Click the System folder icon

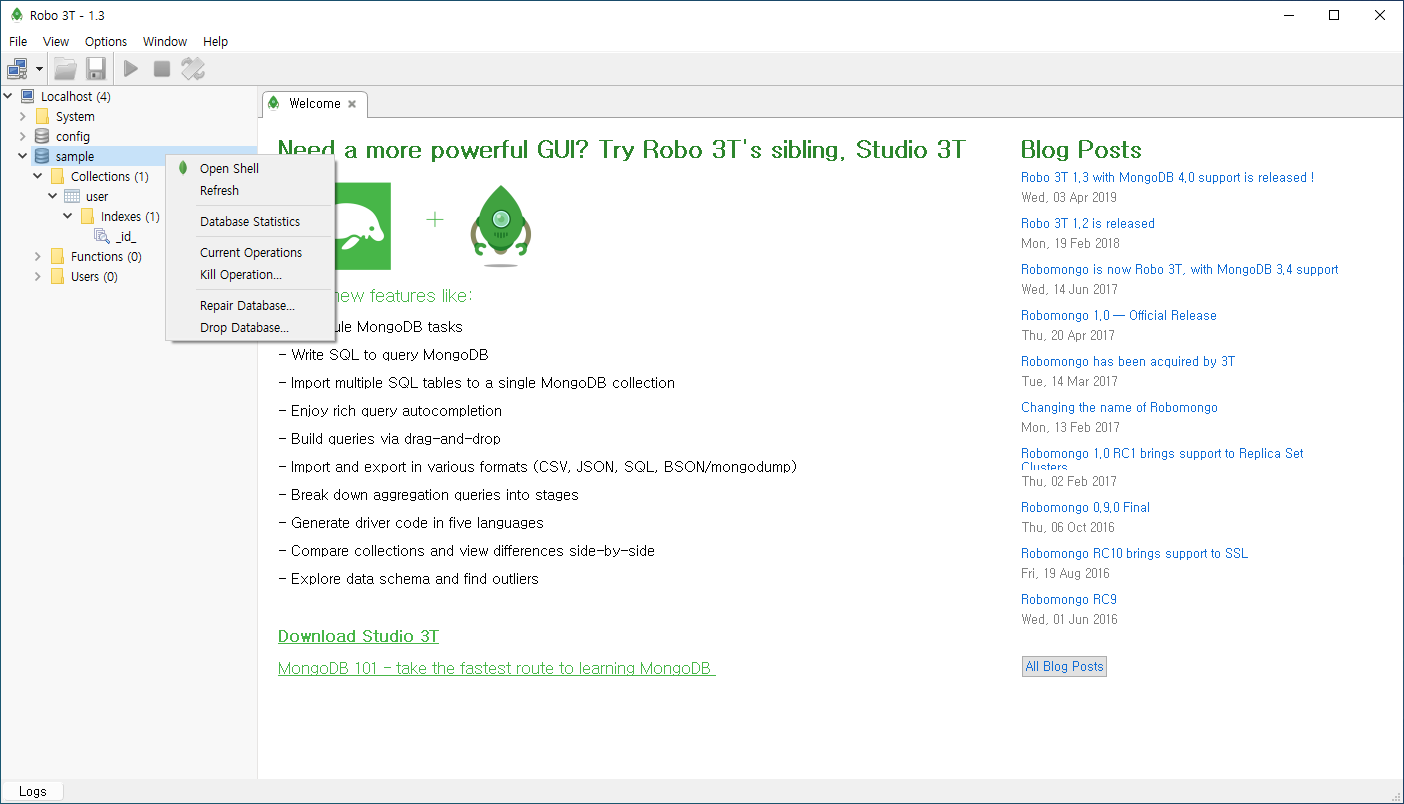(42, 116)
